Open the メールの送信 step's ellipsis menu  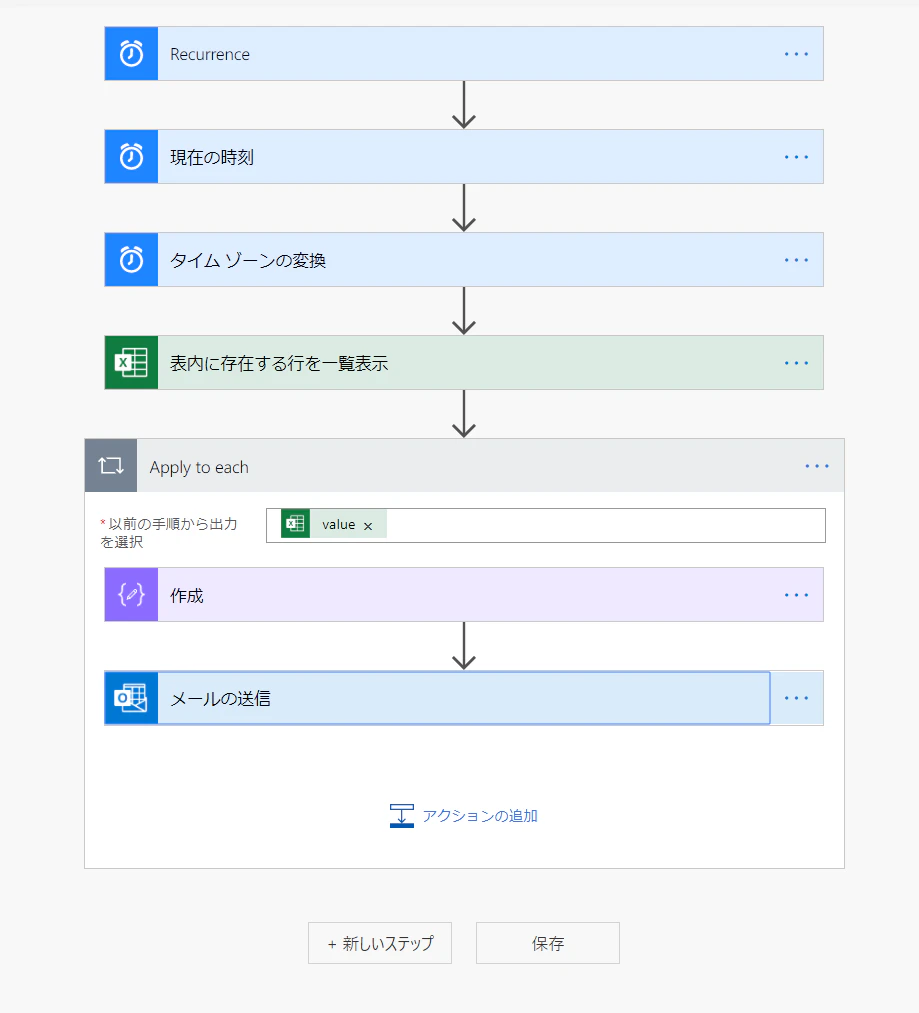point(796,698)
